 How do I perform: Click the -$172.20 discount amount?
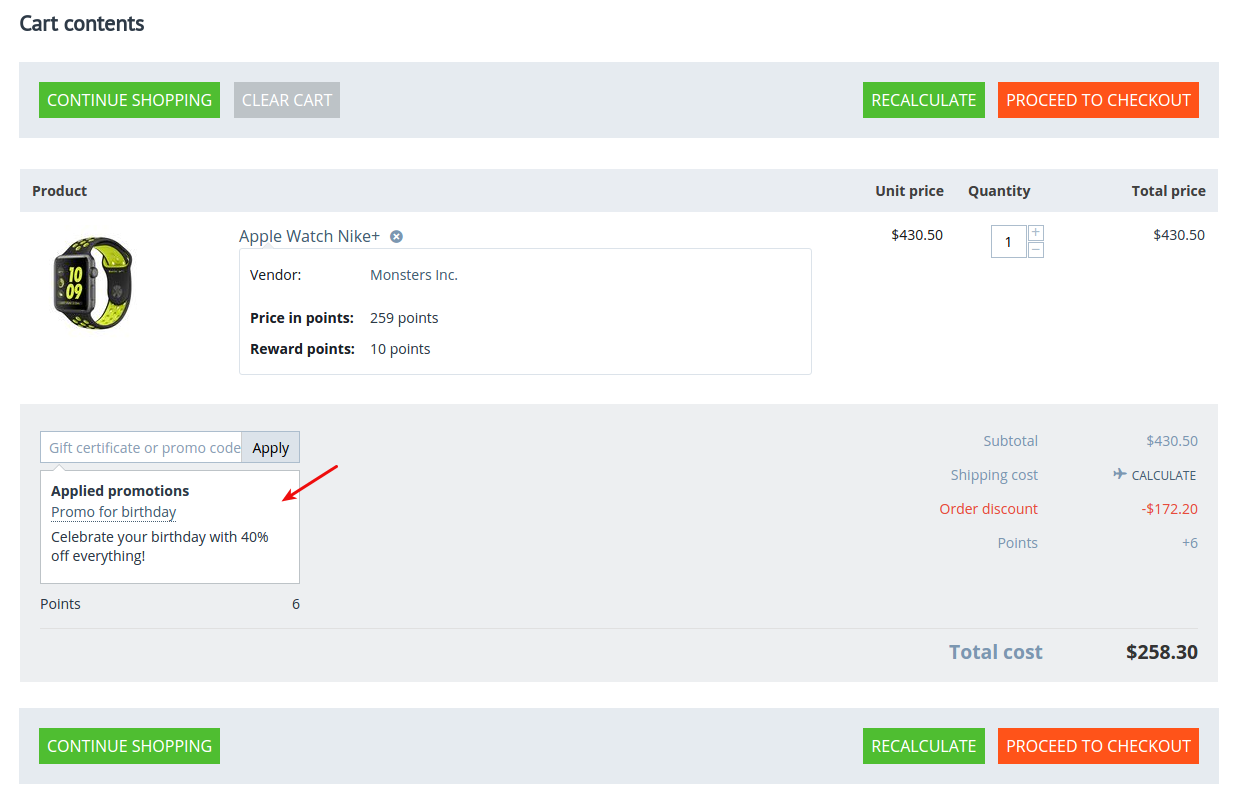1169,509
